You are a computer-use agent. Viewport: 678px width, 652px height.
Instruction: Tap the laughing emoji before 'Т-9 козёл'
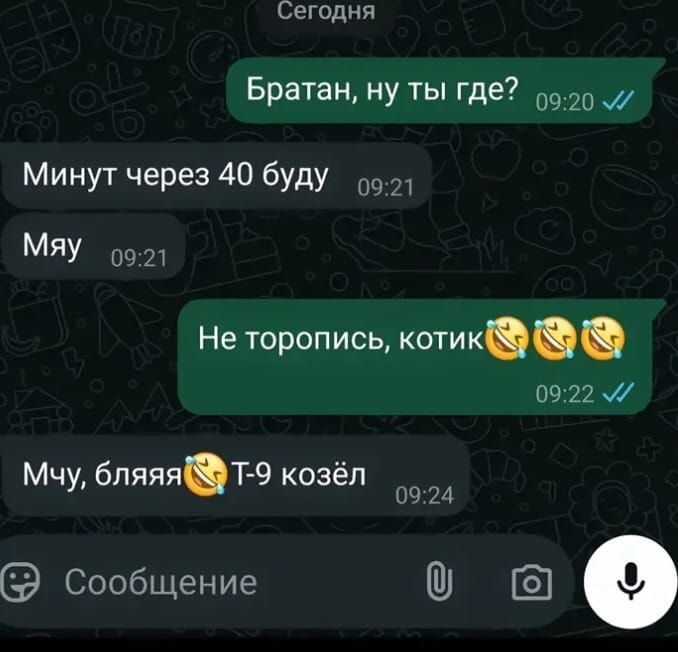tap(205, 473)
